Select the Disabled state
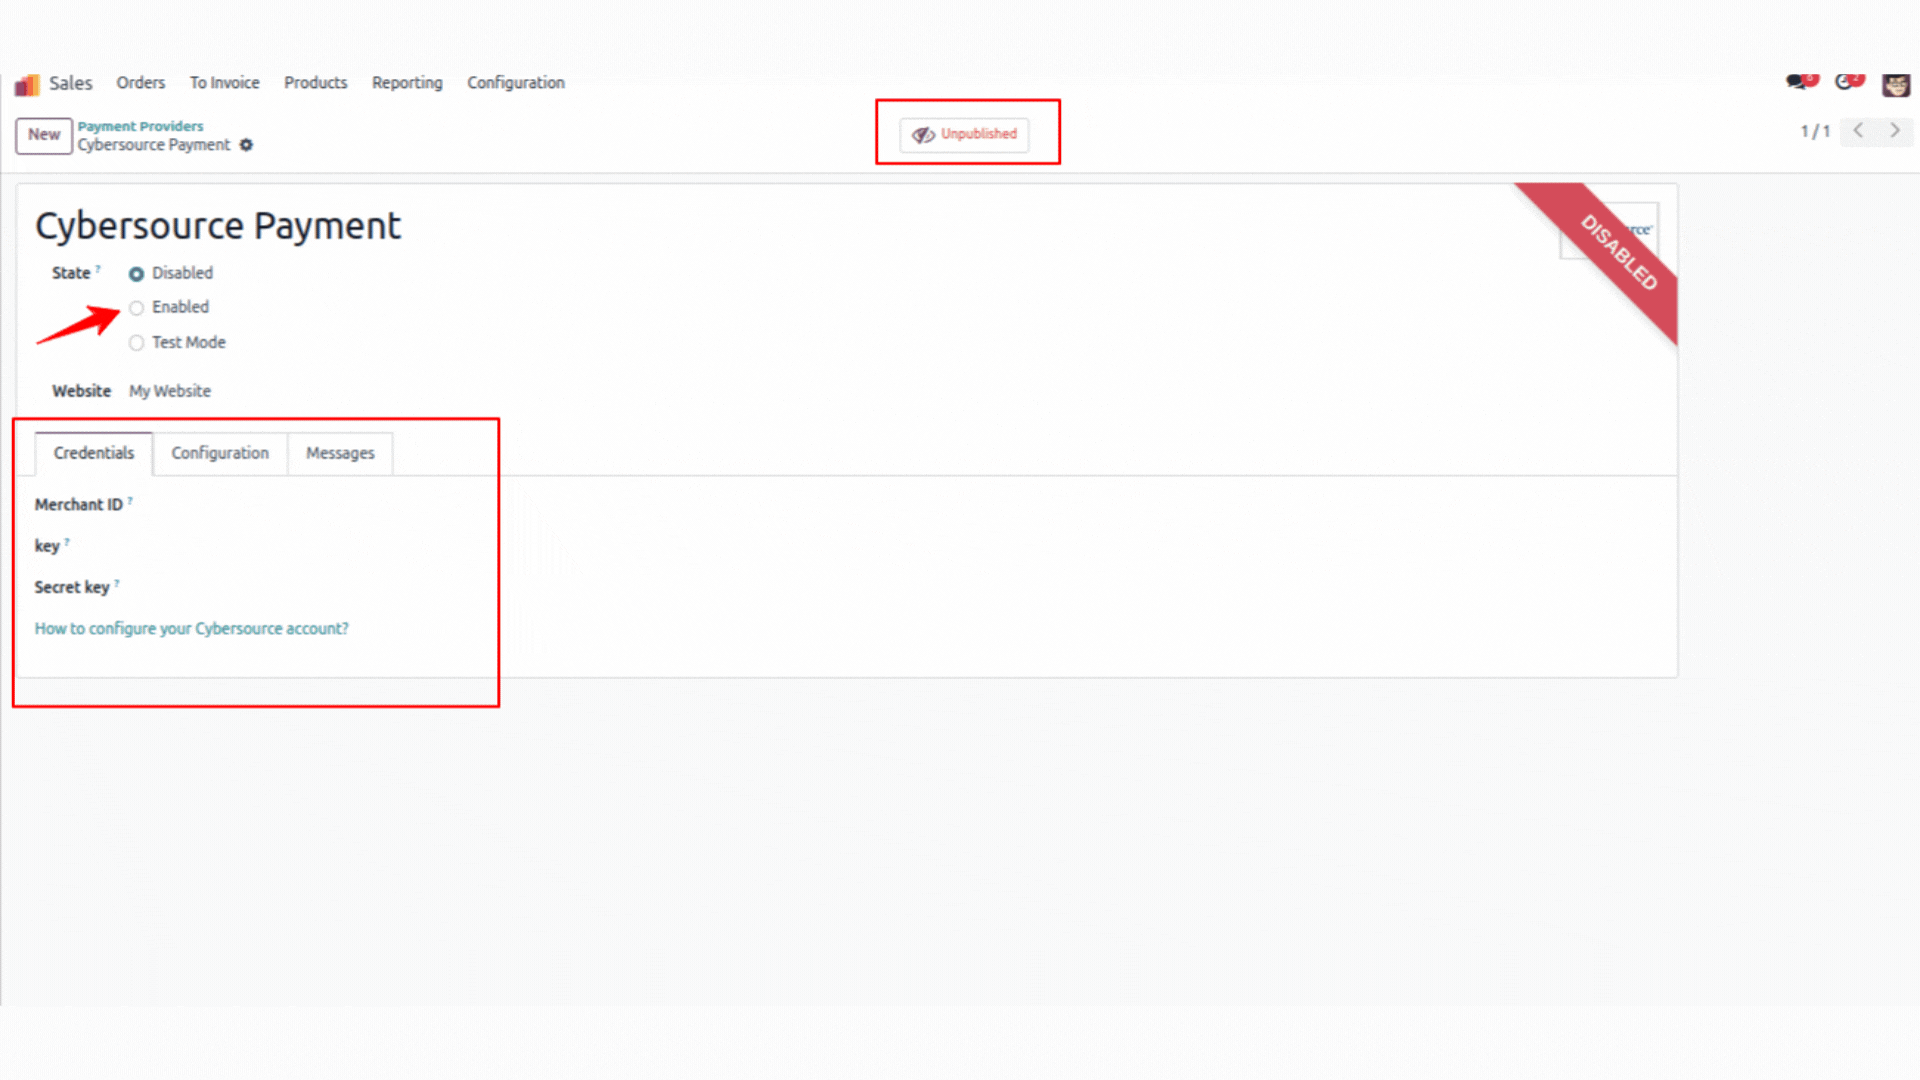Screen dimensions: 1920x1080 click(137, 274)
